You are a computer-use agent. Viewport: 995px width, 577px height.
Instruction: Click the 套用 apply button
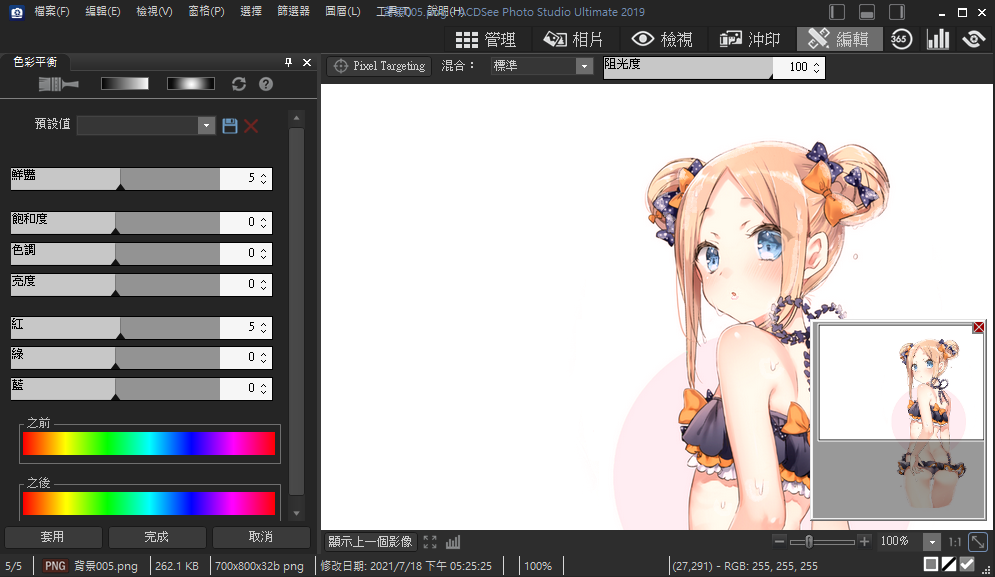52,537
